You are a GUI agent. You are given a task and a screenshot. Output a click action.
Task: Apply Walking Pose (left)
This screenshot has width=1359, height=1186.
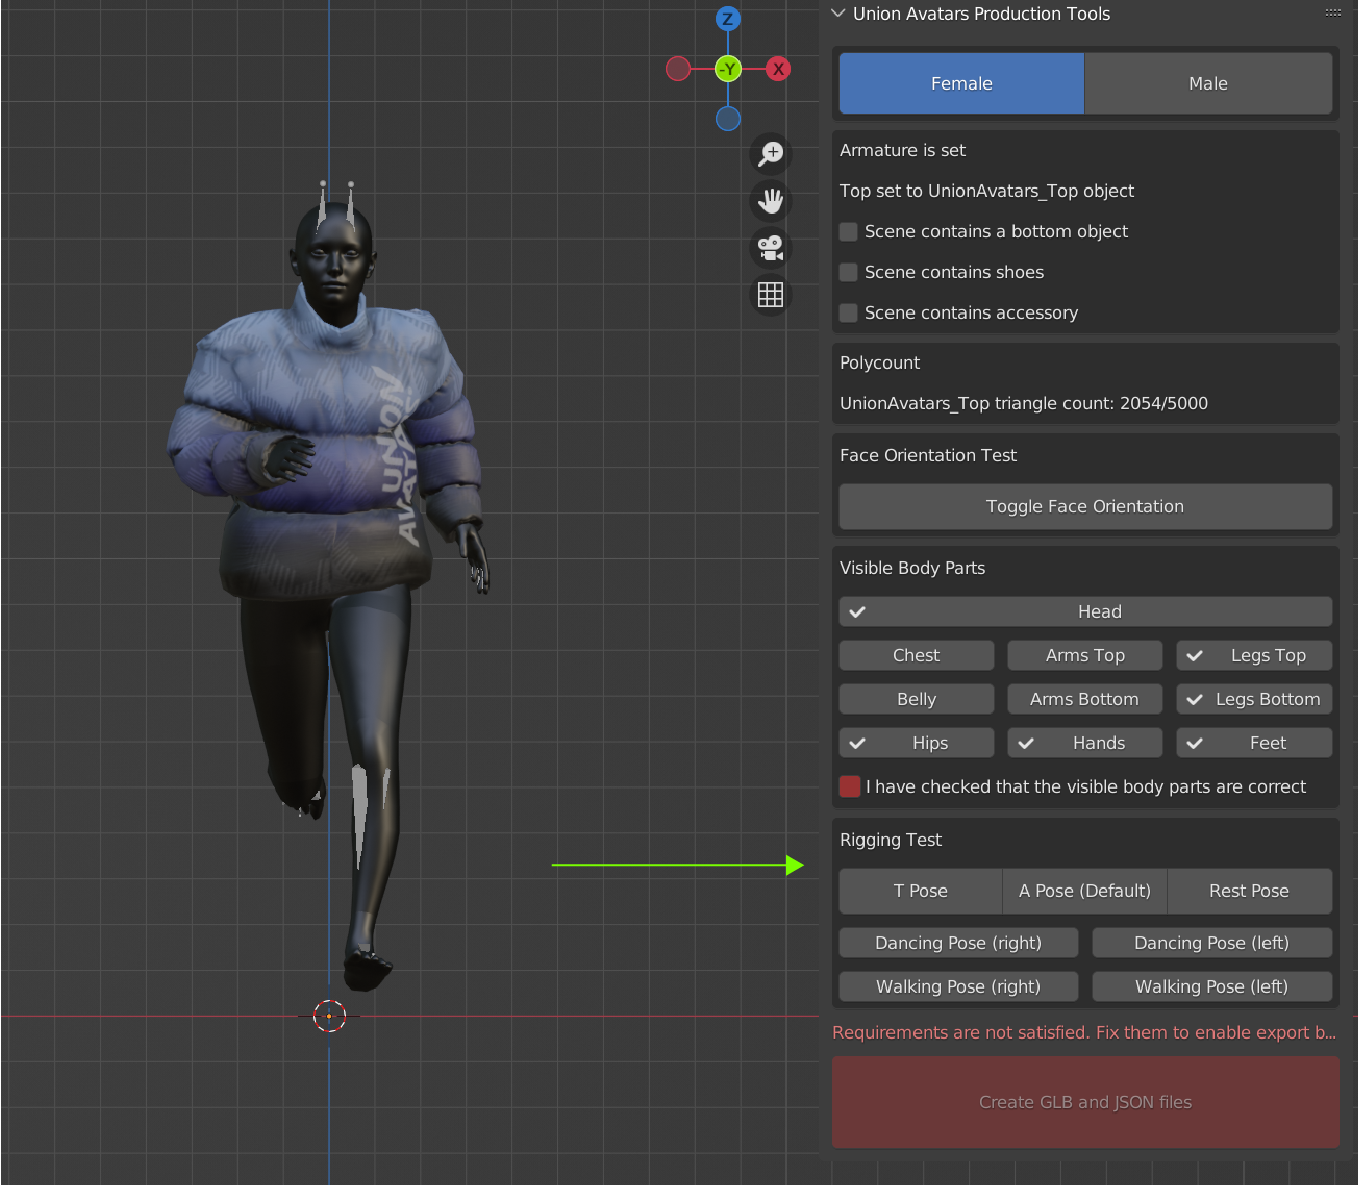pos(1212,988)
